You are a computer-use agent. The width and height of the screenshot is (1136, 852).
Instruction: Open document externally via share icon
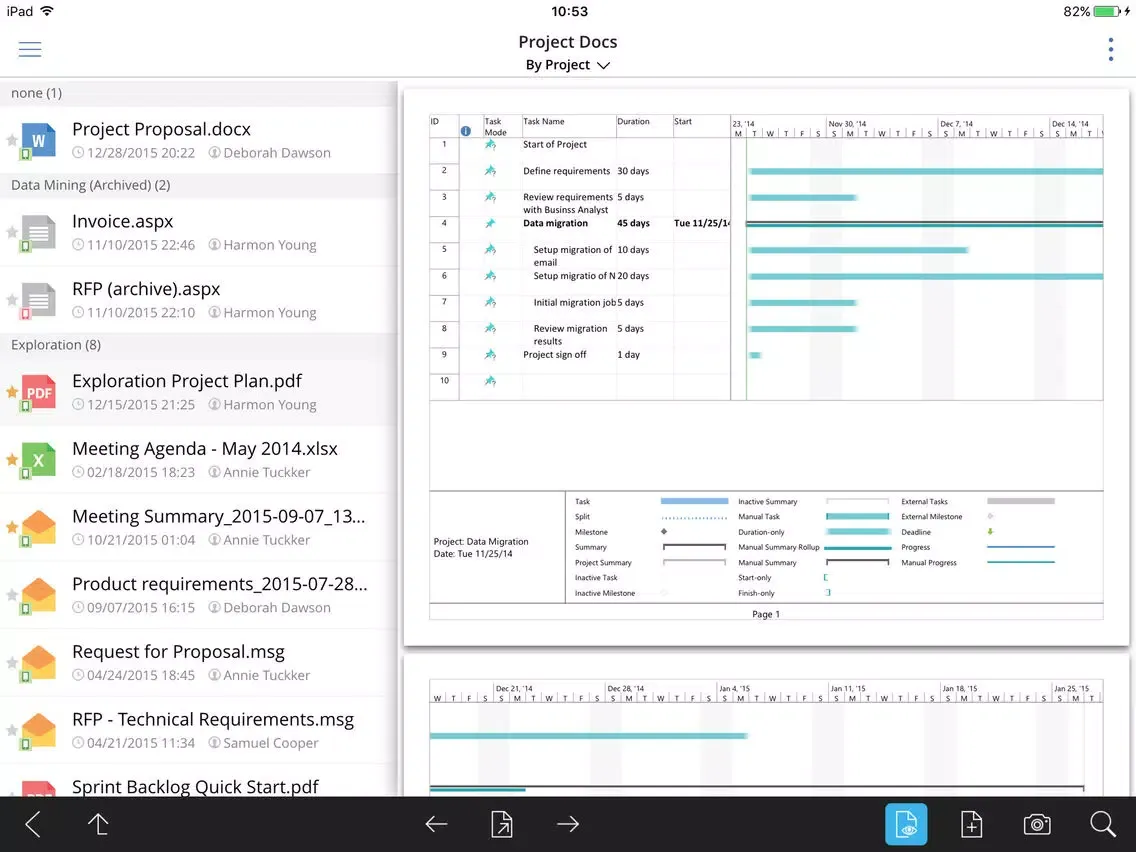tap(501, 824)
